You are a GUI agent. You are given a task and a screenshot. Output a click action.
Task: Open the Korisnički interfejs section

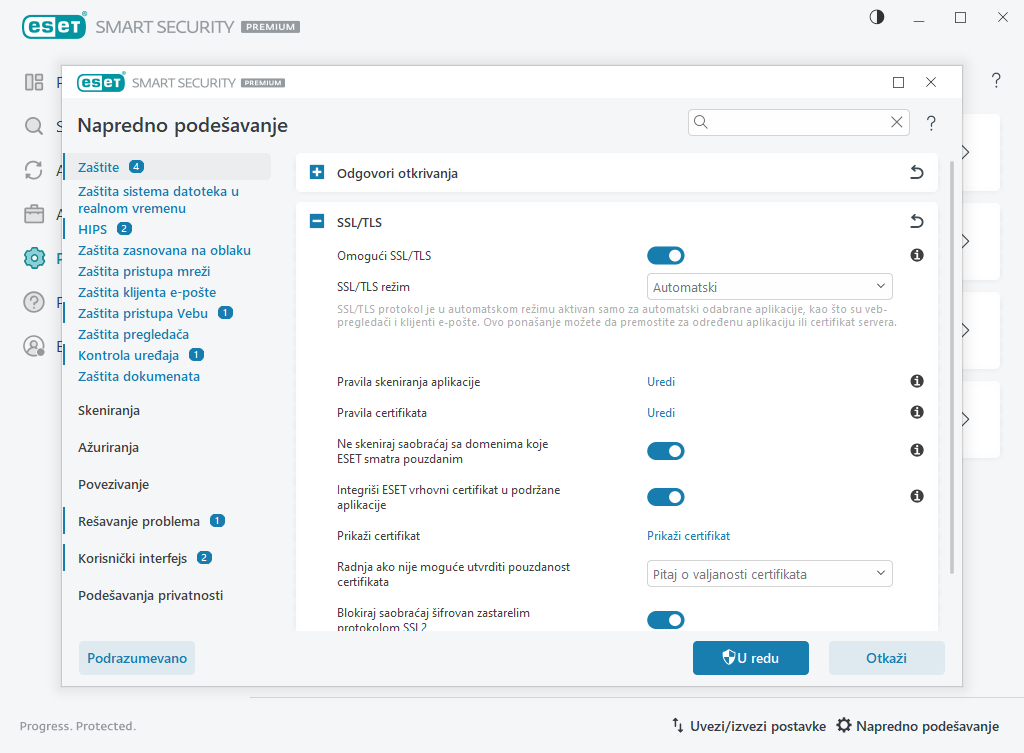click(x=132, y=558)
